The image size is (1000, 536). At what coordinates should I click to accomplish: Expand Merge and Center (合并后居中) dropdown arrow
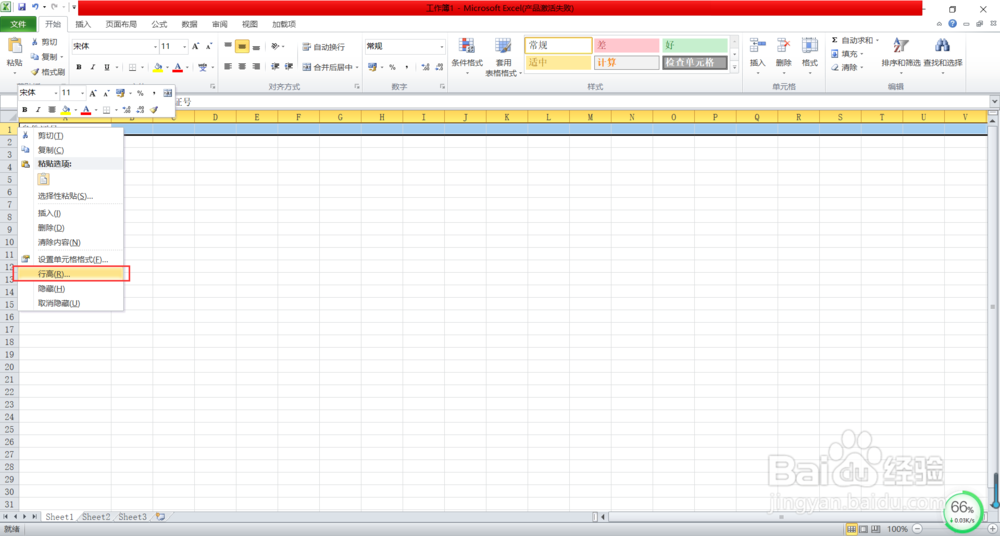(357, 67)
